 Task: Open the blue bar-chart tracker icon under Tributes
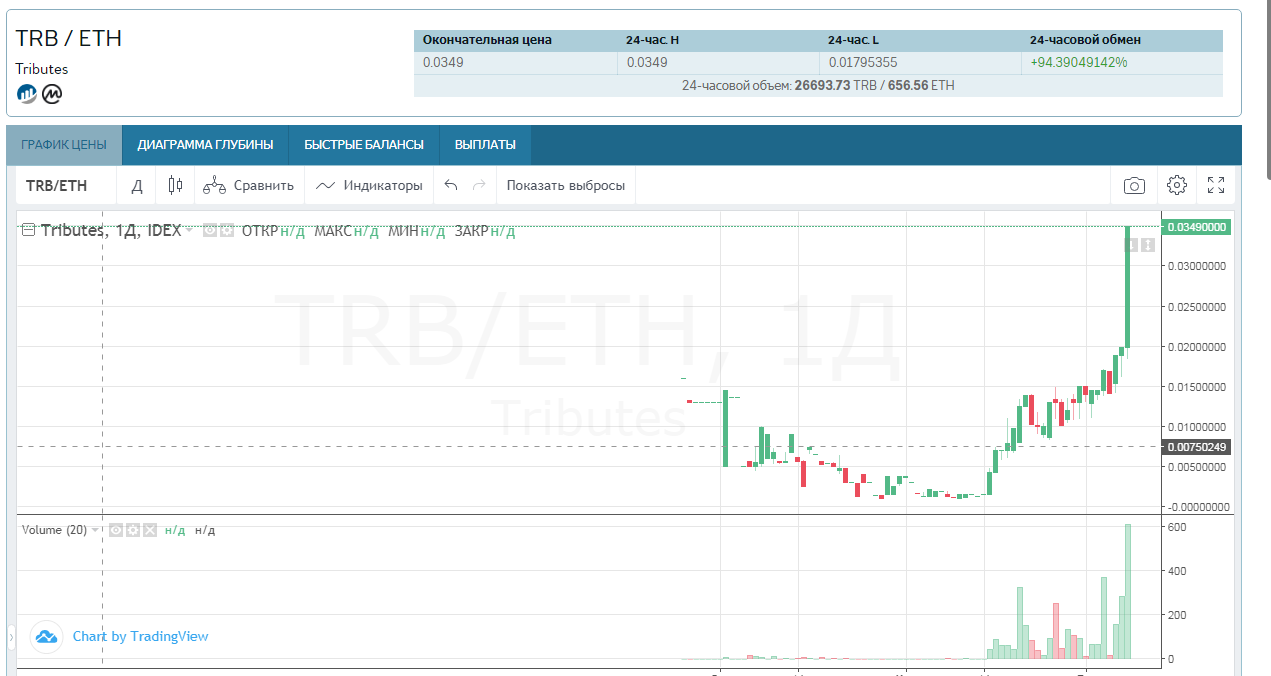(x=26, y=94)
